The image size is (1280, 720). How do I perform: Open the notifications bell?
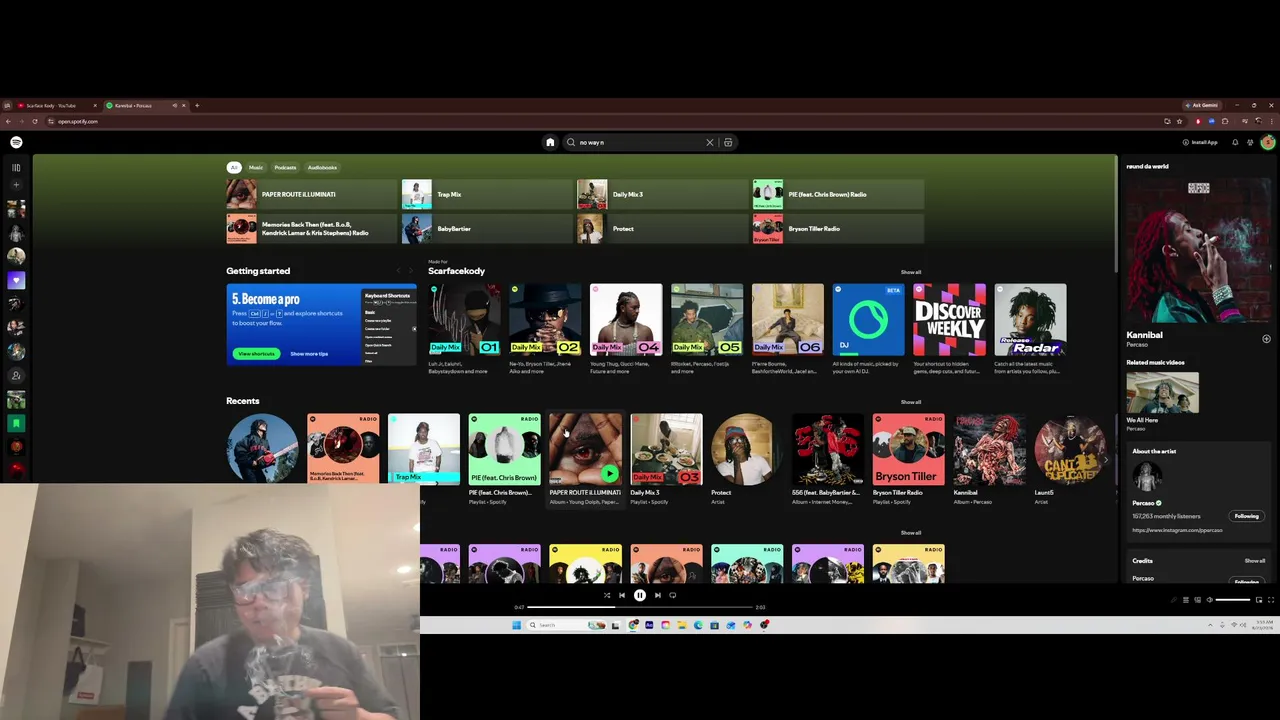click(1235, 142)
